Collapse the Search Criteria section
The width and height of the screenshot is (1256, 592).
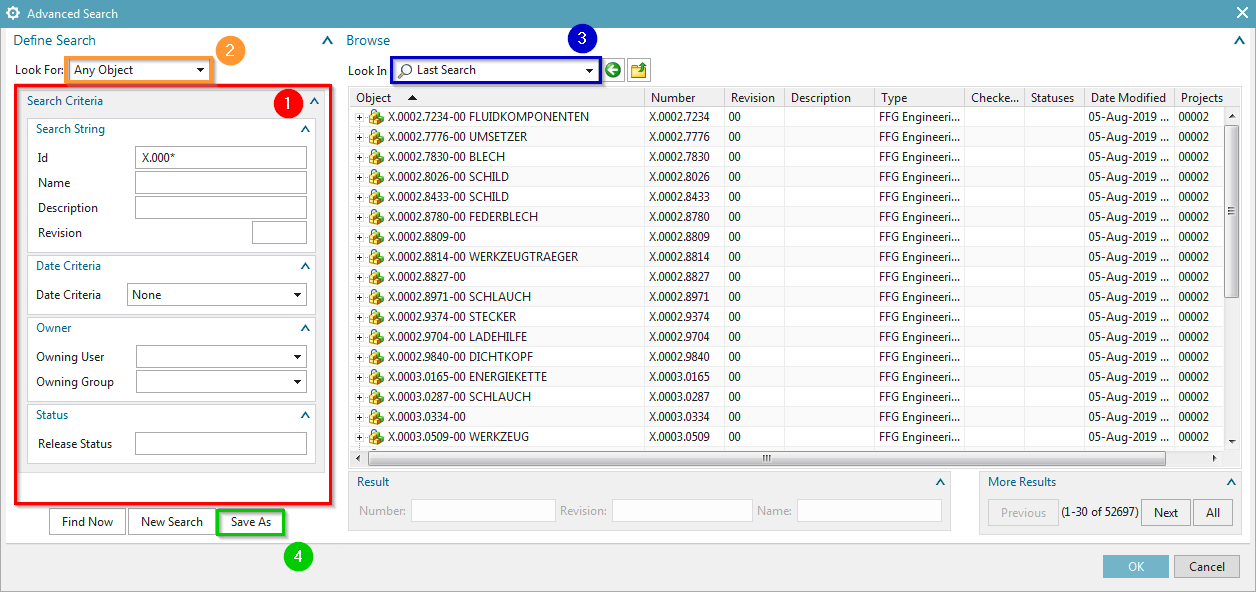pos(314,101)
